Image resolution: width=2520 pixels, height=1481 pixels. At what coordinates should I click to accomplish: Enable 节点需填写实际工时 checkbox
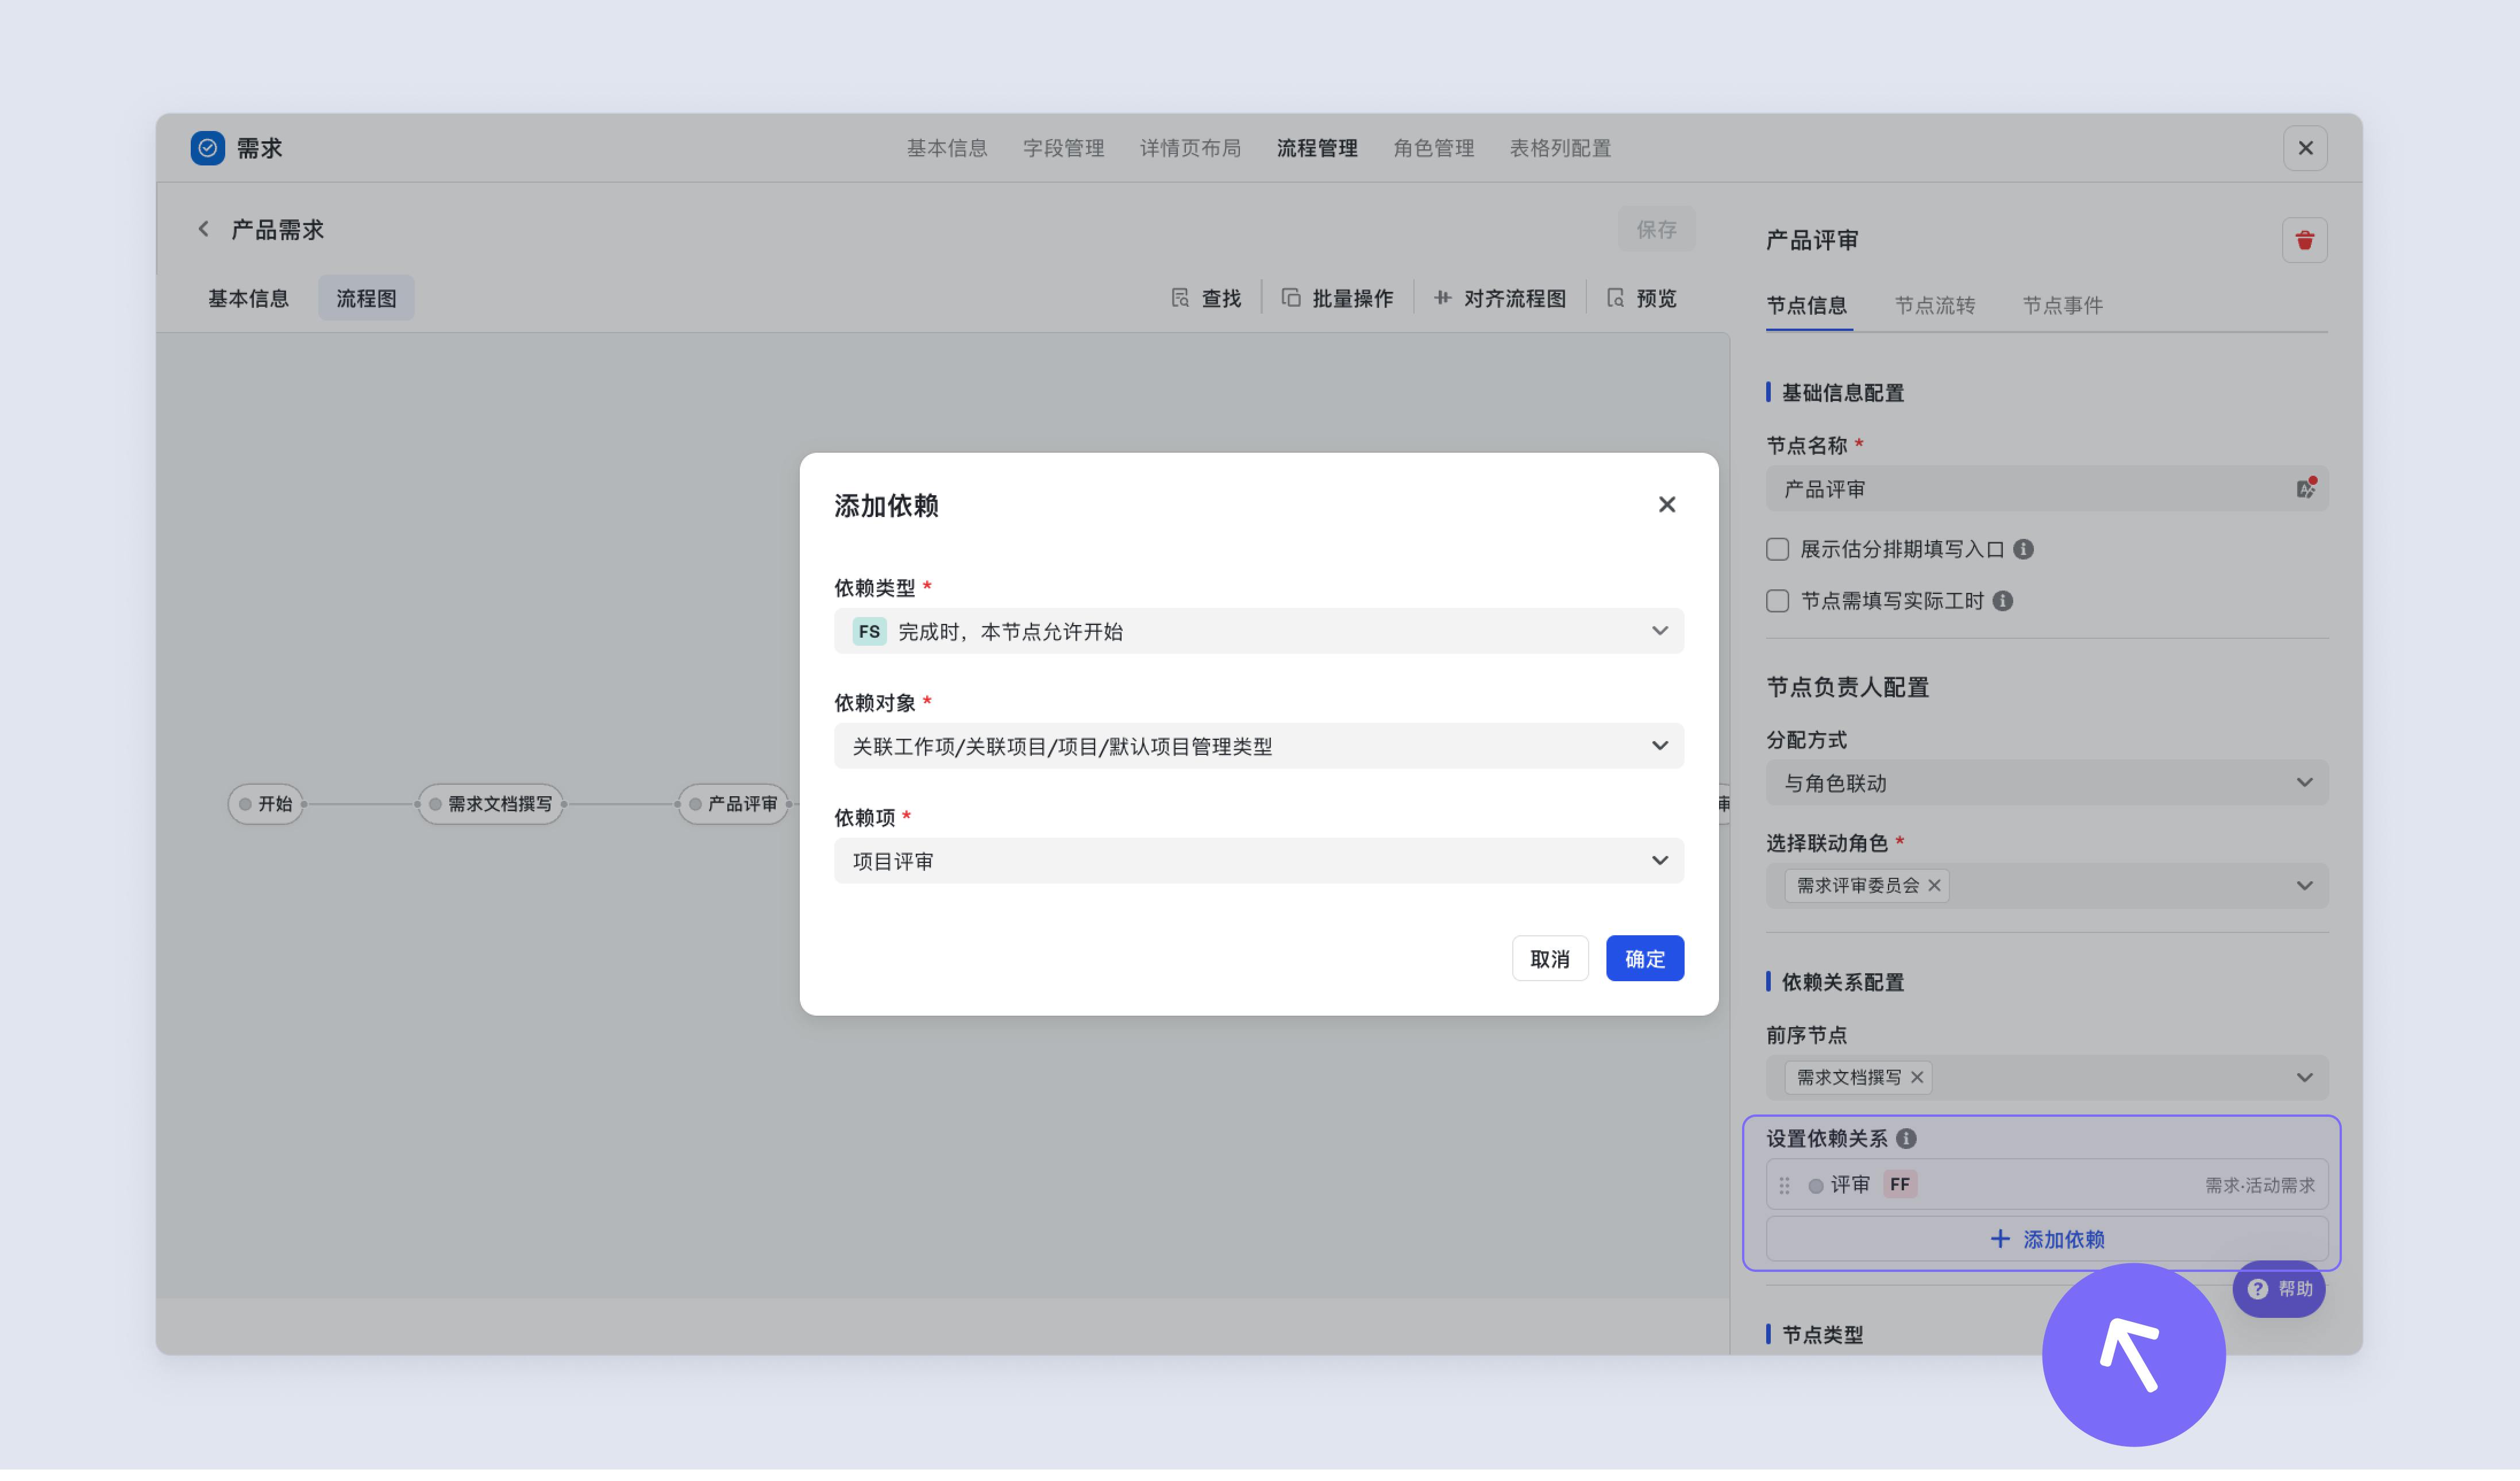click(x=1777, y=601)
